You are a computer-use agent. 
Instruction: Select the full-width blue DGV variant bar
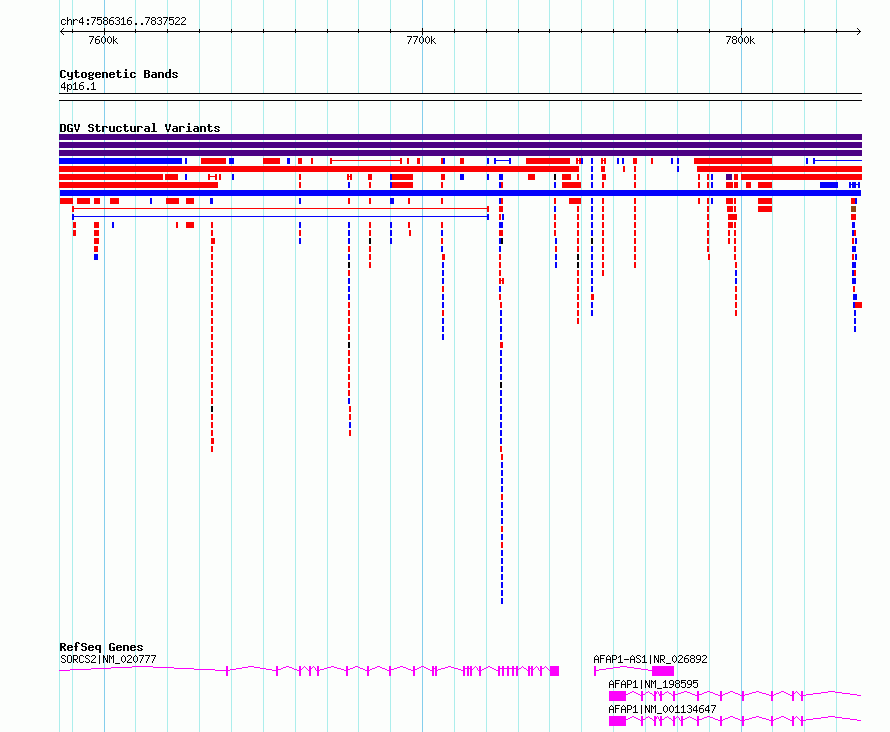tap(460, 193)
